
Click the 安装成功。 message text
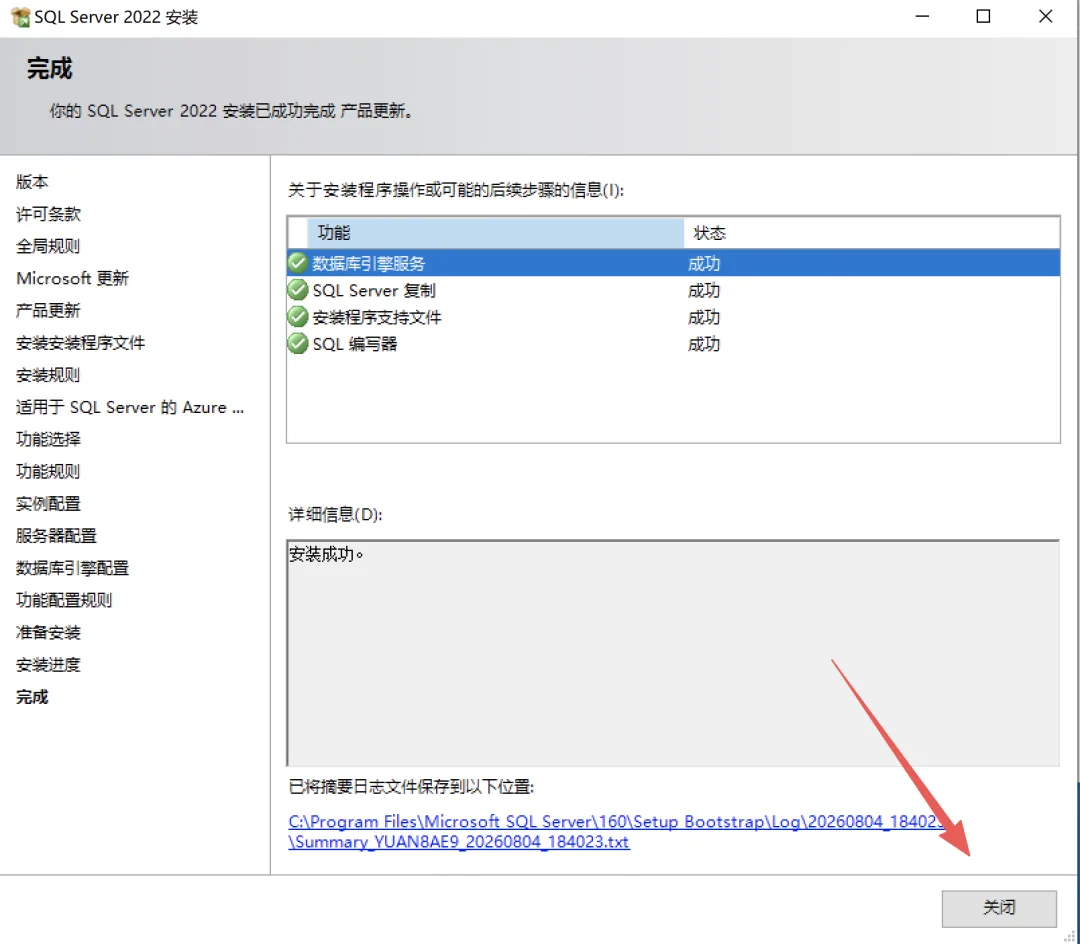click(x=326, y=554)
